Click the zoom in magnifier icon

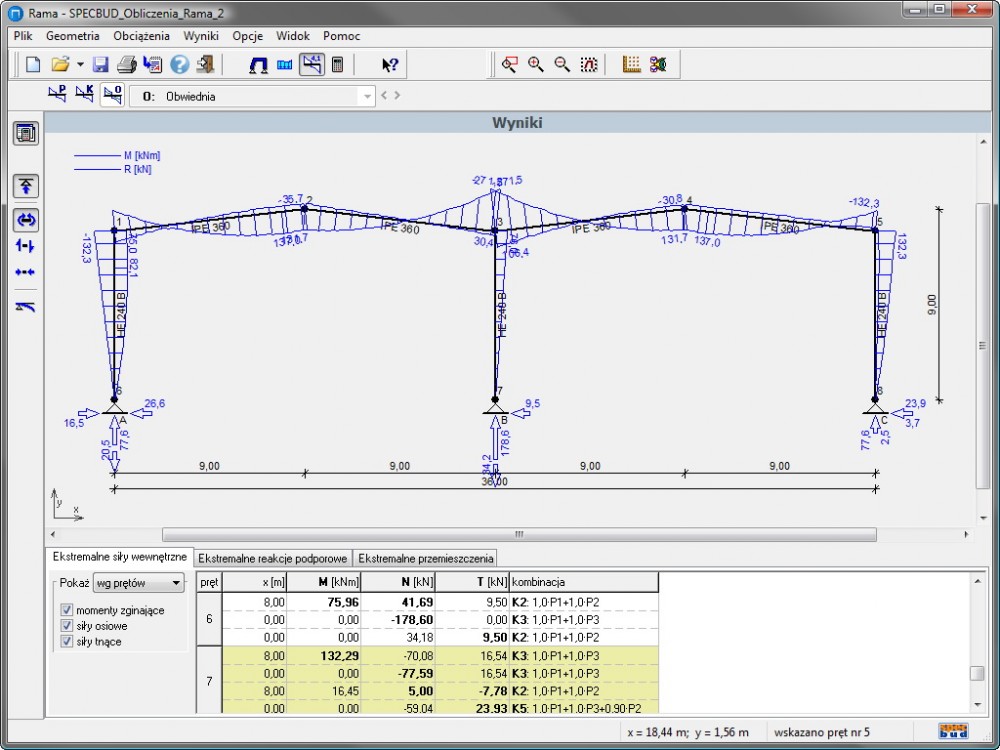[536, 65]
